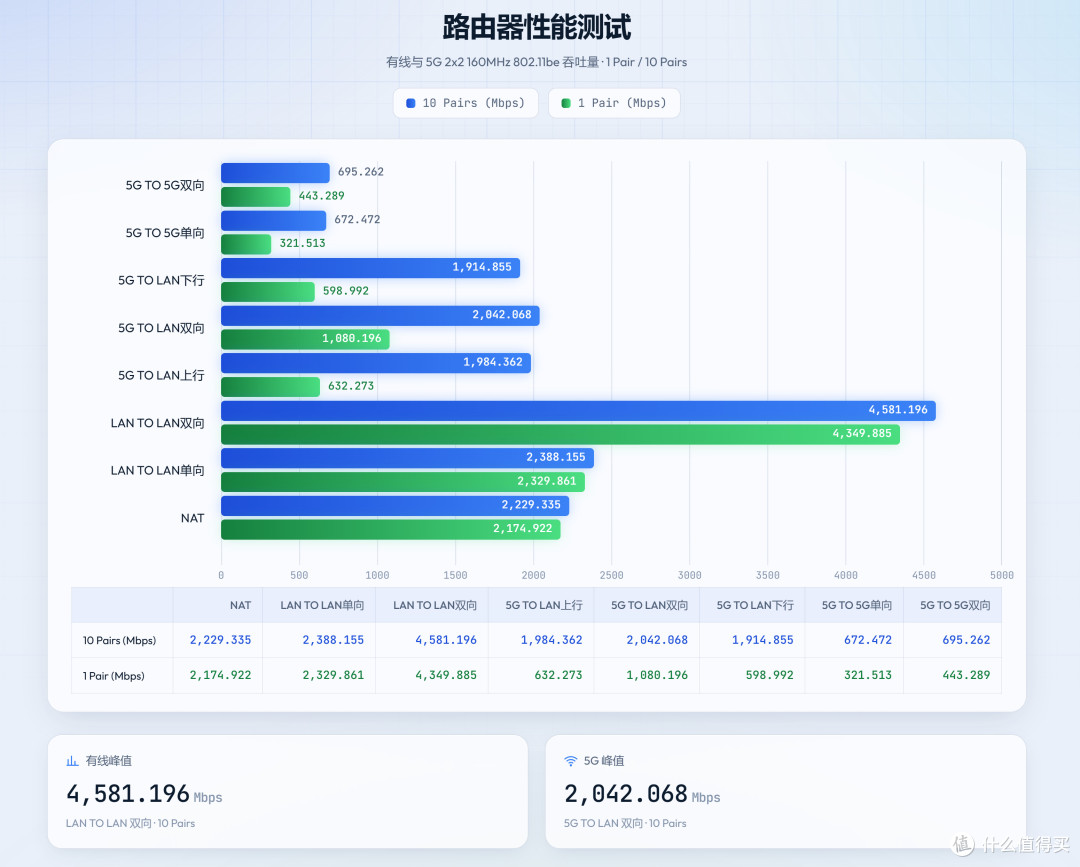Click the 5G TO 5G双向 table header
1080x867 pixels.
(955, 605)
